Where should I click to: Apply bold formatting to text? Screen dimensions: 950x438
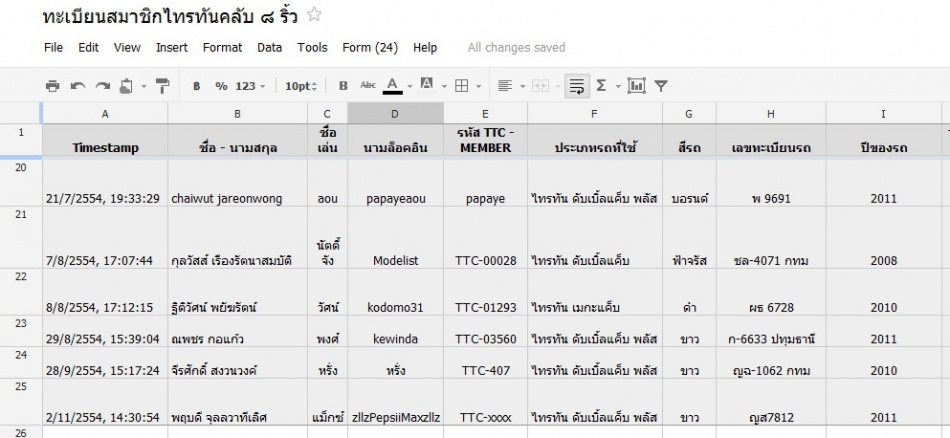pos(343,86)
